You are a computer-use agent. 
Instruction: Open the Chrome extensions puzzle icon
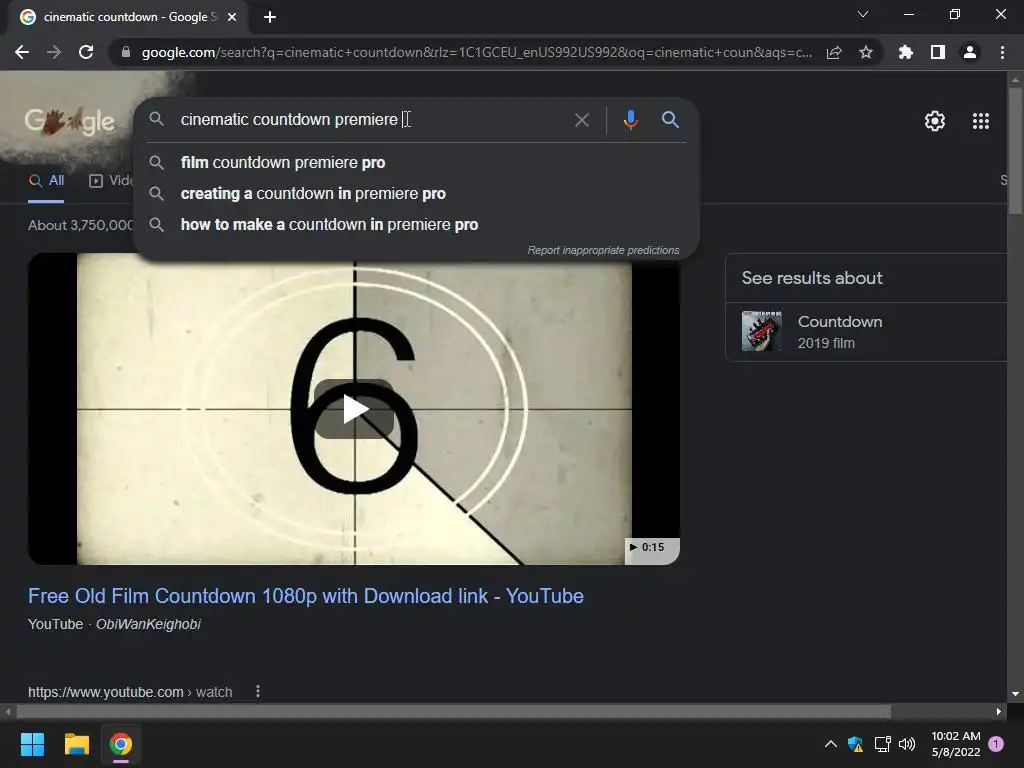pyautogui.click(x=906, y=52)
